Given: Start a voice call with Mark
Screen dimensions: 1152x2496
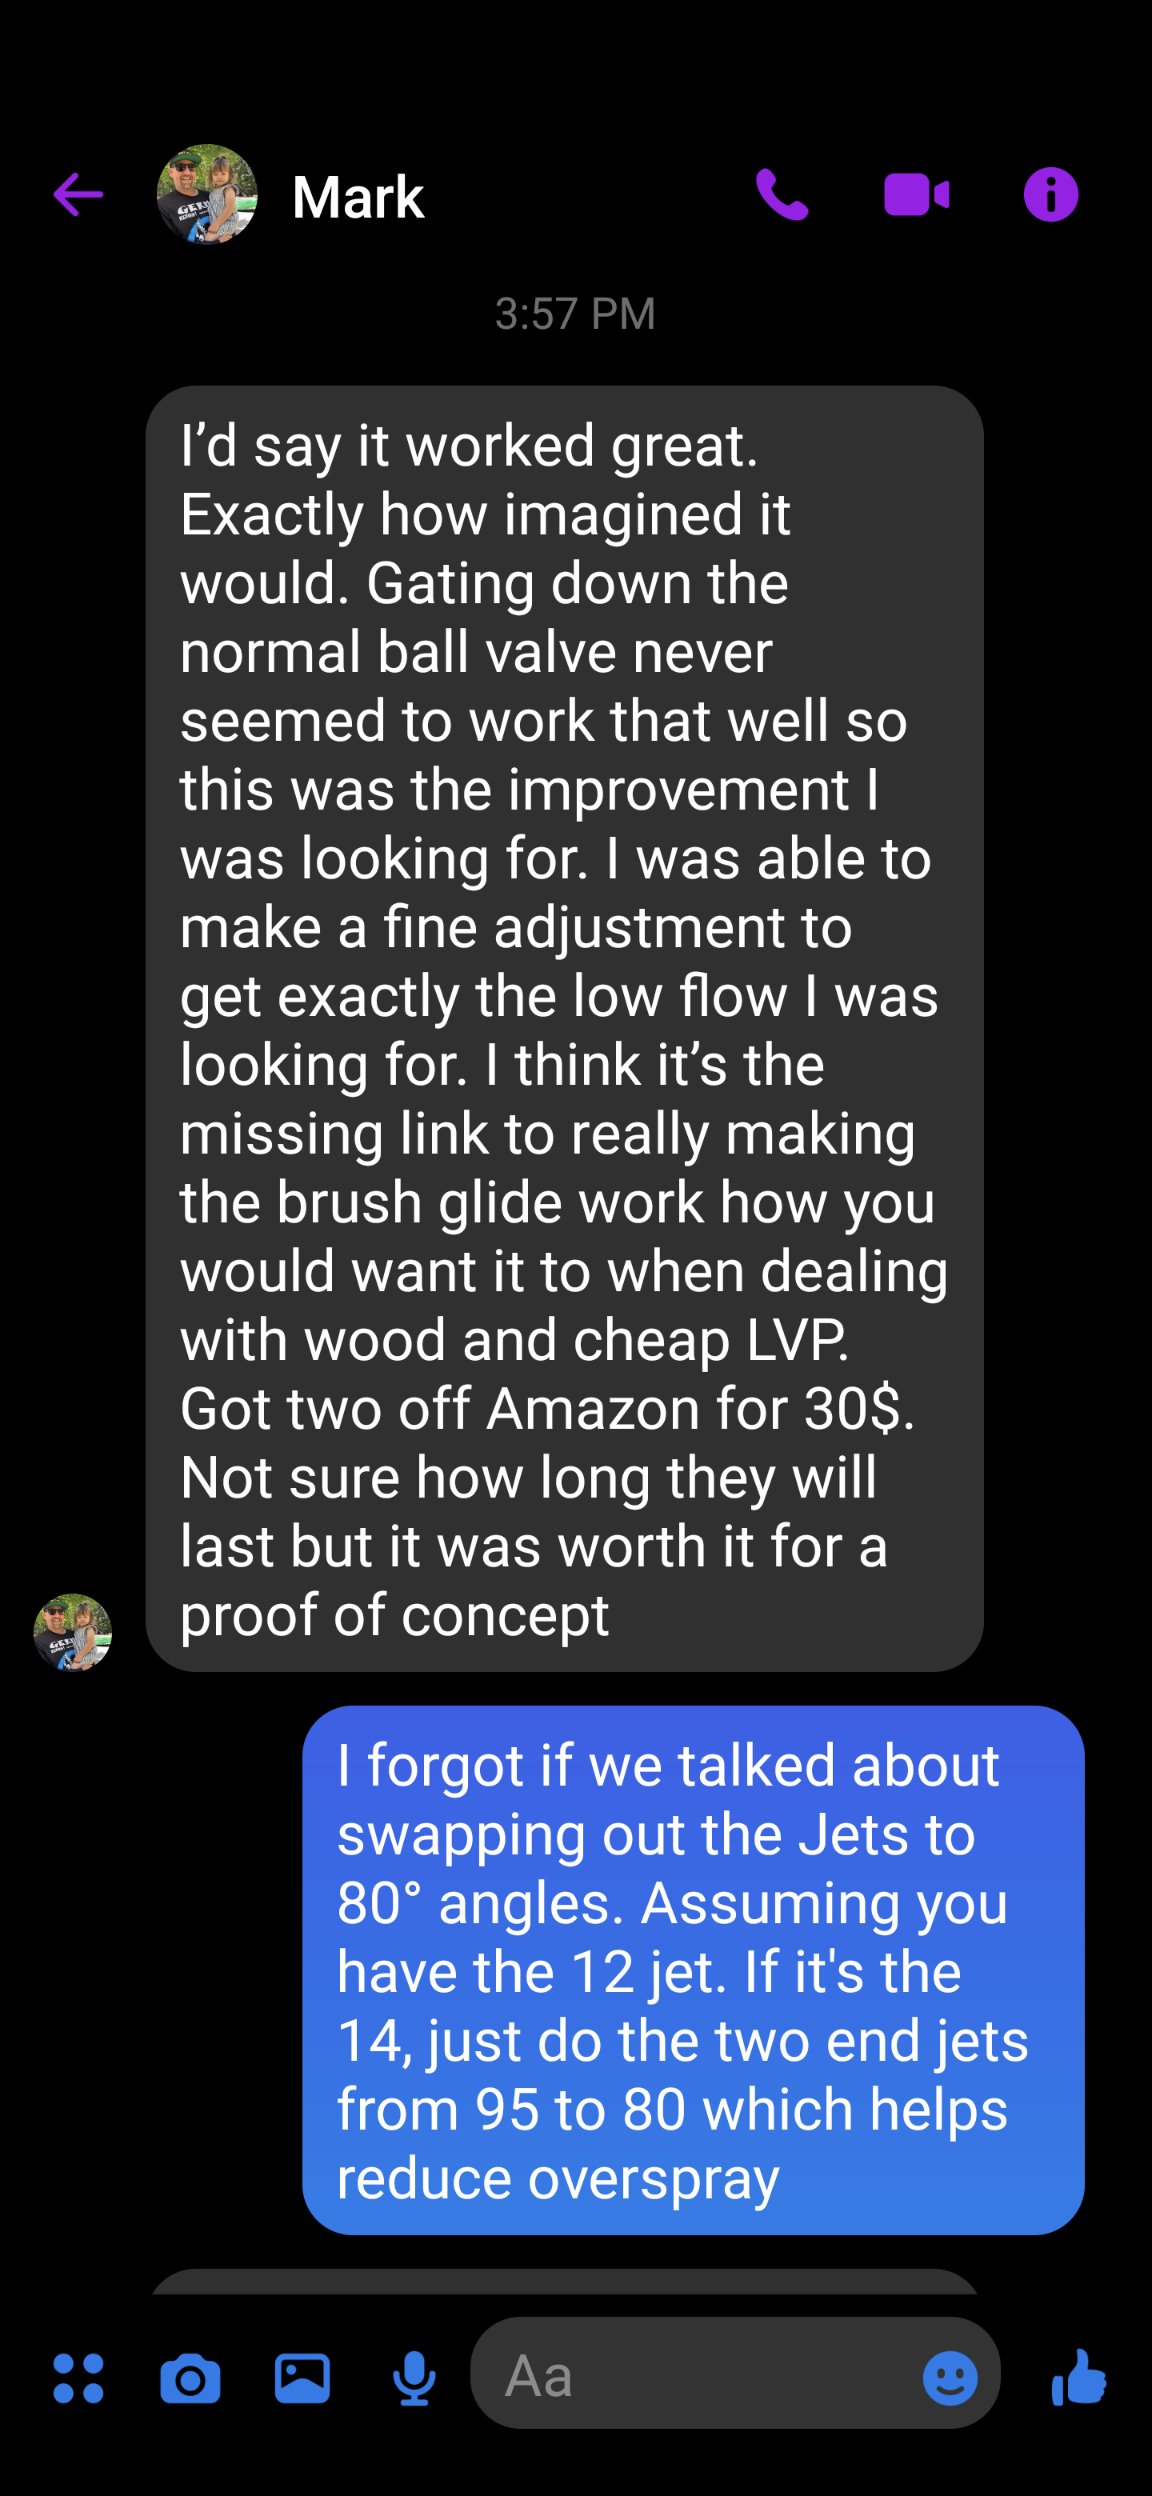Looking at the screenshot, I should pos(782,194).
